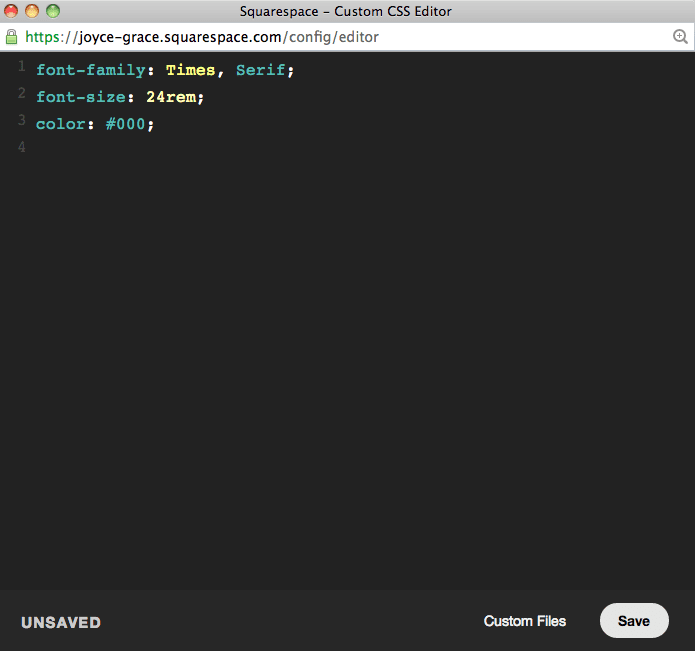Click the red close window button
The width and height of the screenshot is (695, 651).
tap(11, 11)
